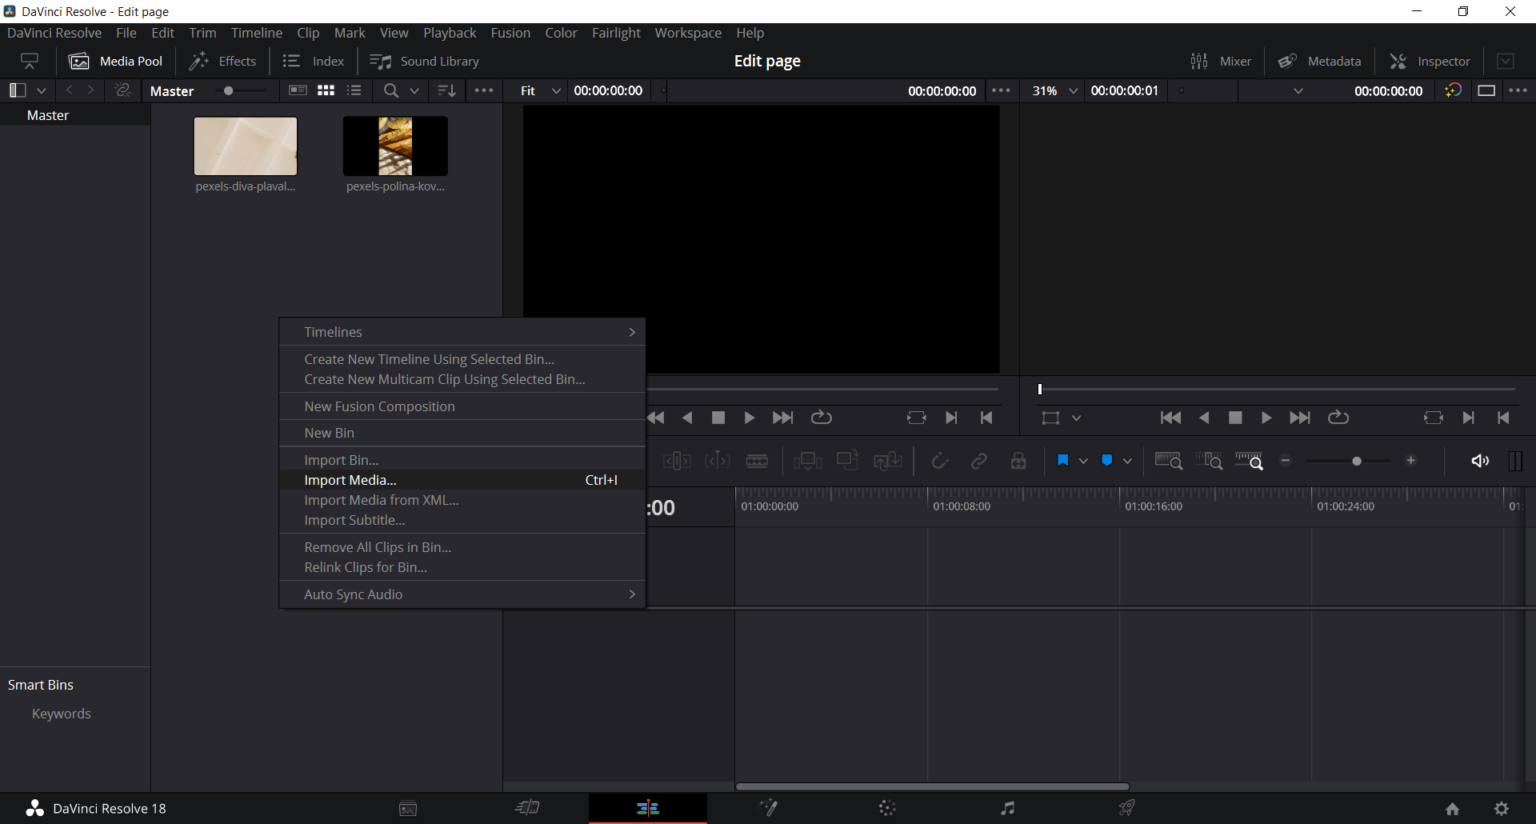
Task: Switch Media Pool to thumbnail view
Action: coord(326,90)
